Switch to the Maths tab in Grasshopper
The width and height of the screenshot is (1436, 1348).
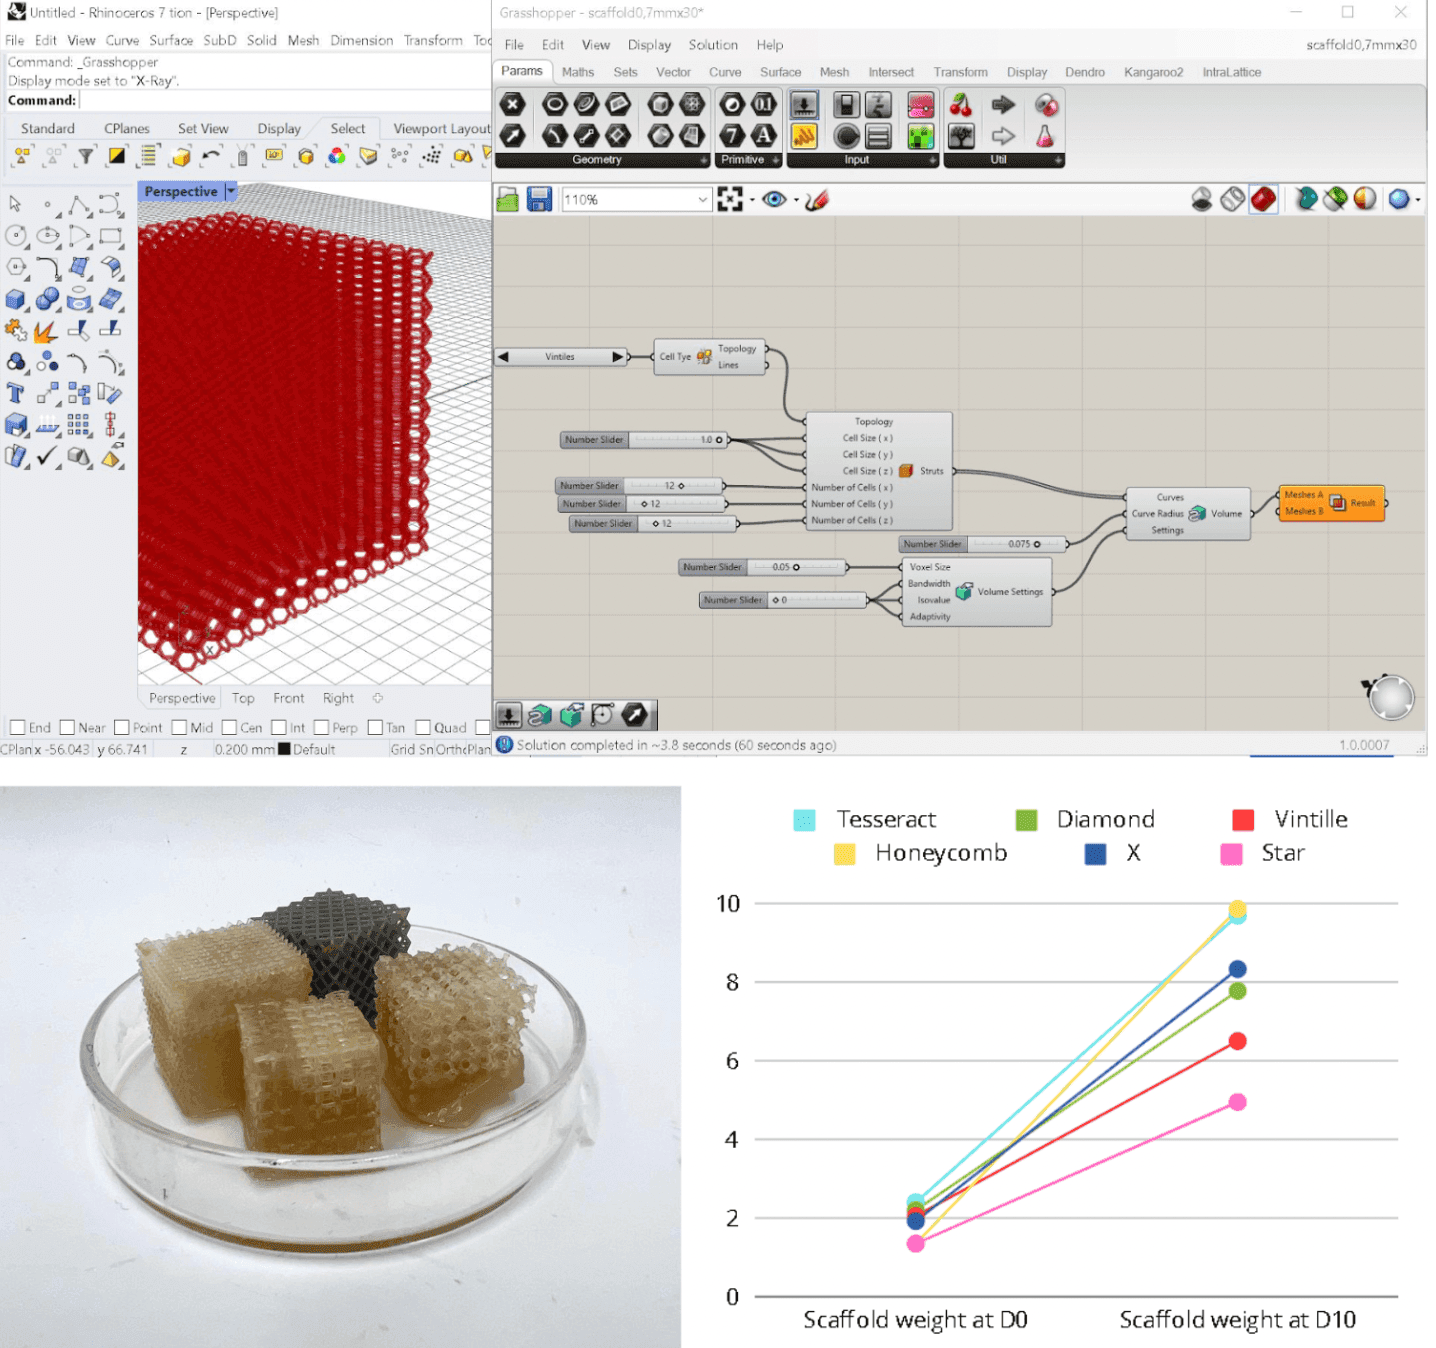point(578,71)
